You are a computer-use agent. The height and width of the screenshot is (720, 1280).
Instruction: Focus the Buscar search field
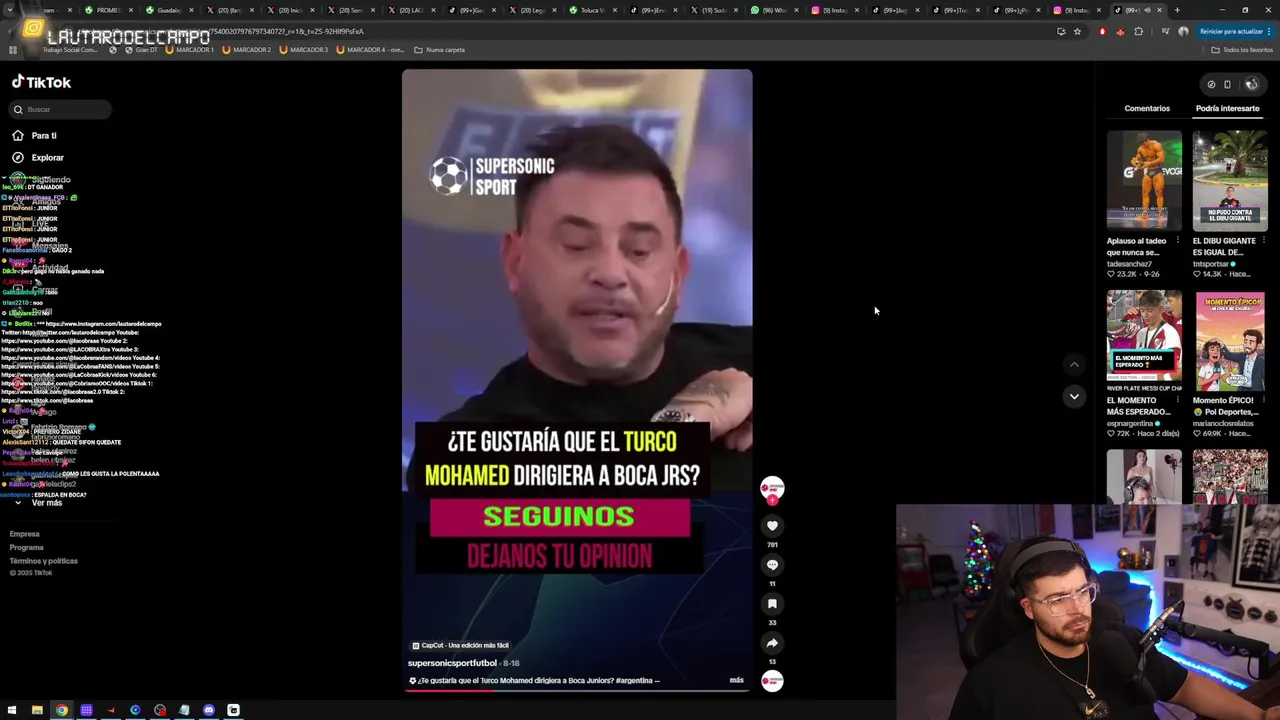pos(61,109)
